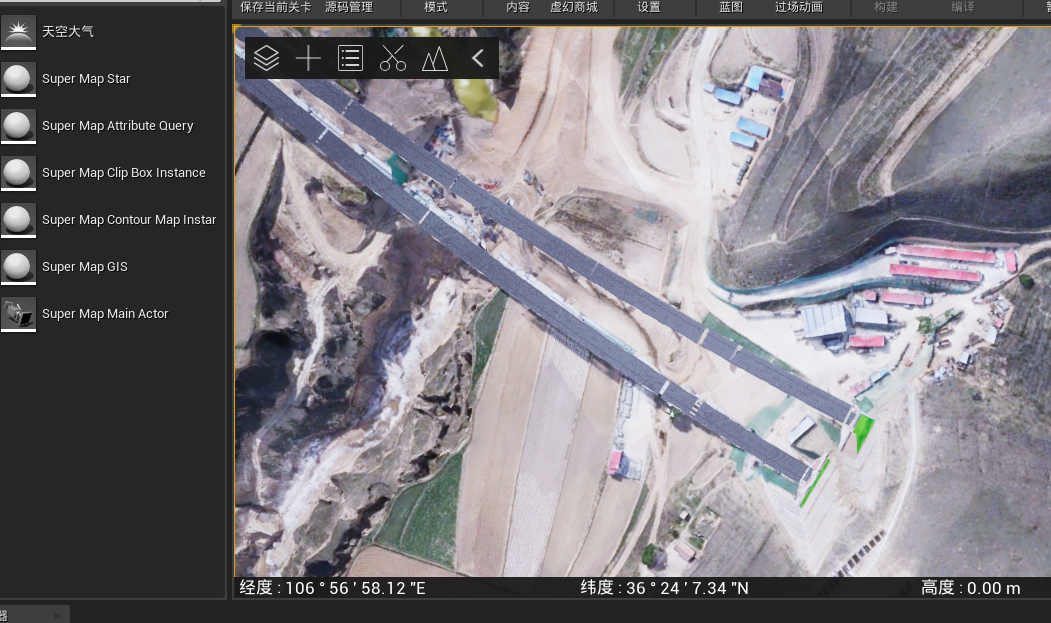Click the 虚幻商城 marketplace button
This screenshot has height=623, width=1051.
click(574, 7)
